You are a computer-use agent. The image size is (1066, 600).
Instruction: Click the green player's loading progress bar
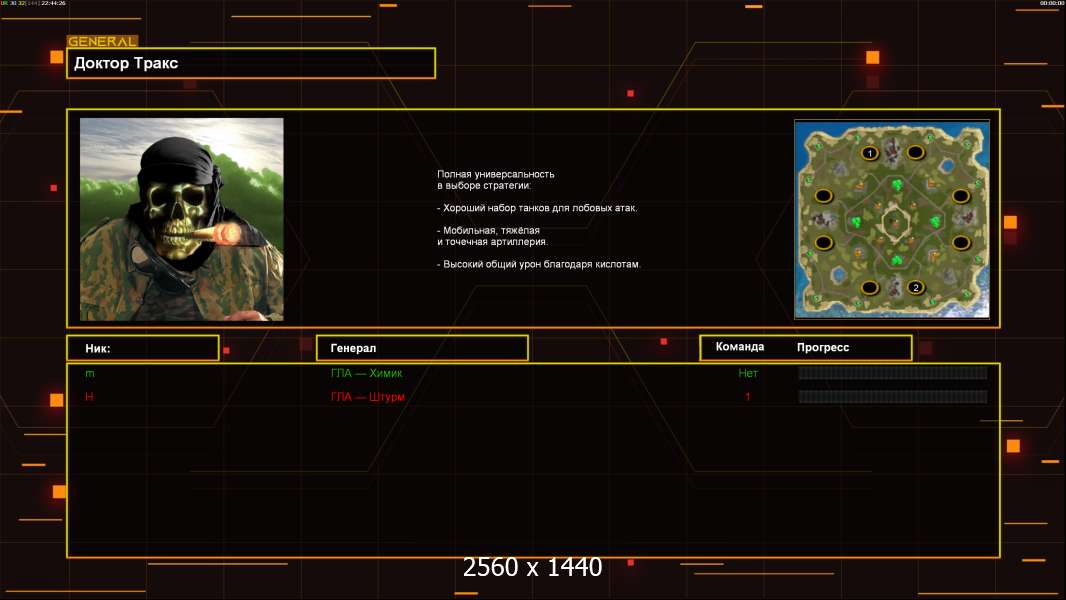tap(892, 373)
